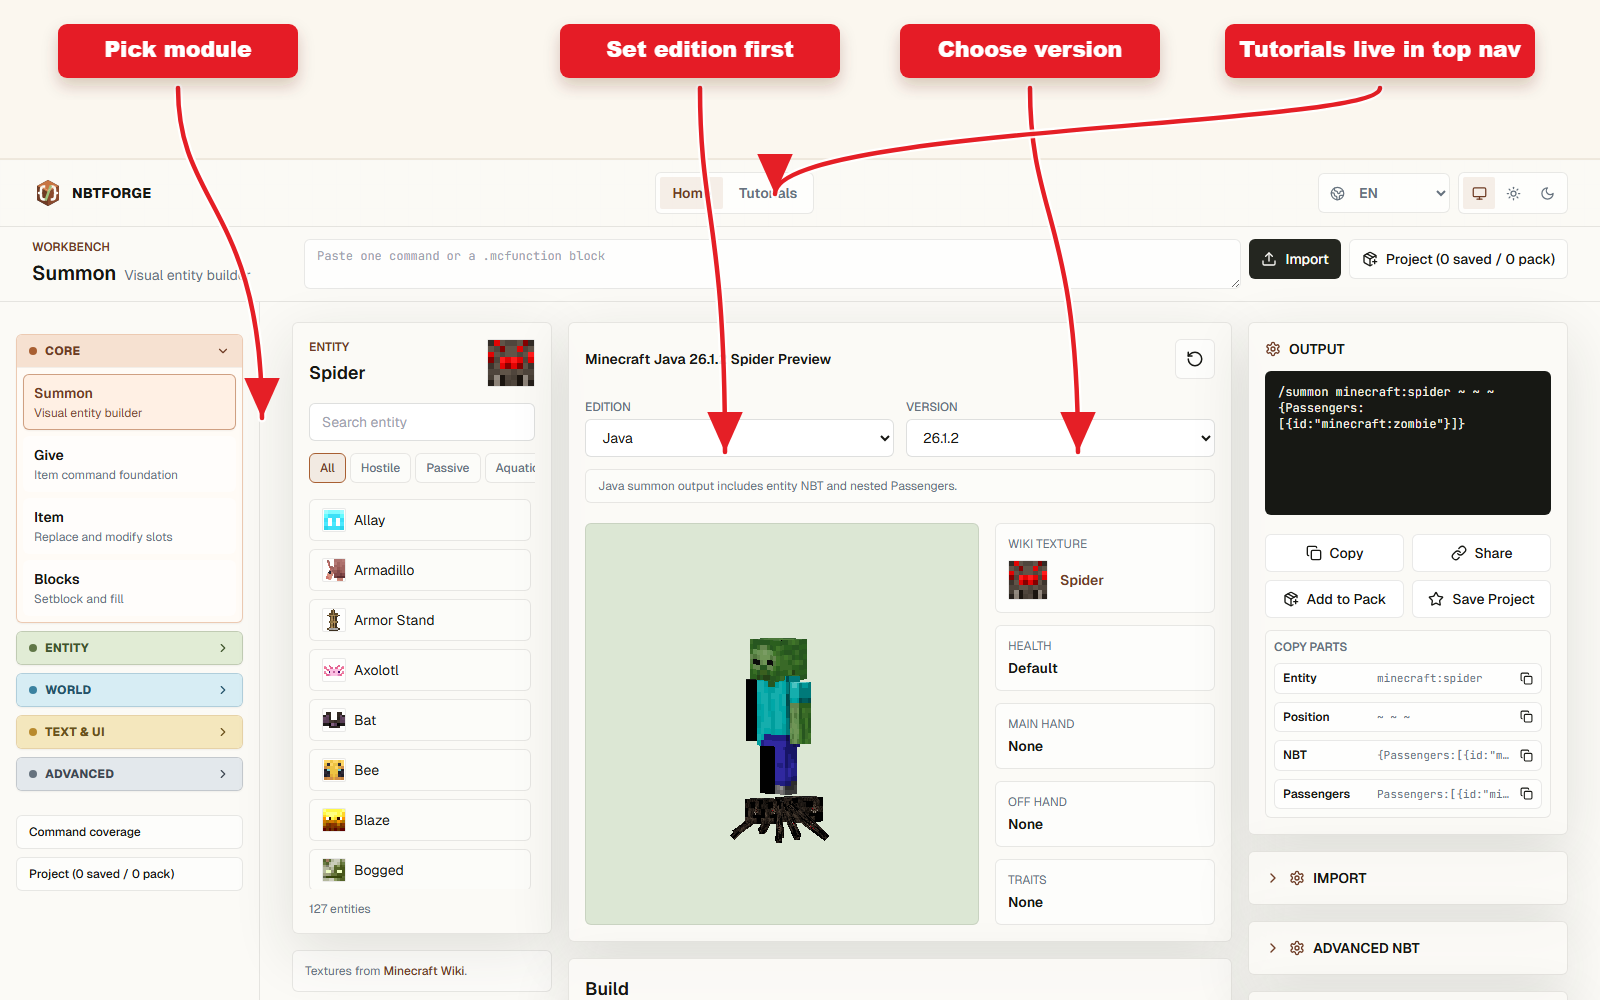Image resolution: width=1600 pixels, height=1000 pixels.
Task: Choose the Bee entity icon
Action: (x=334, y=770)
